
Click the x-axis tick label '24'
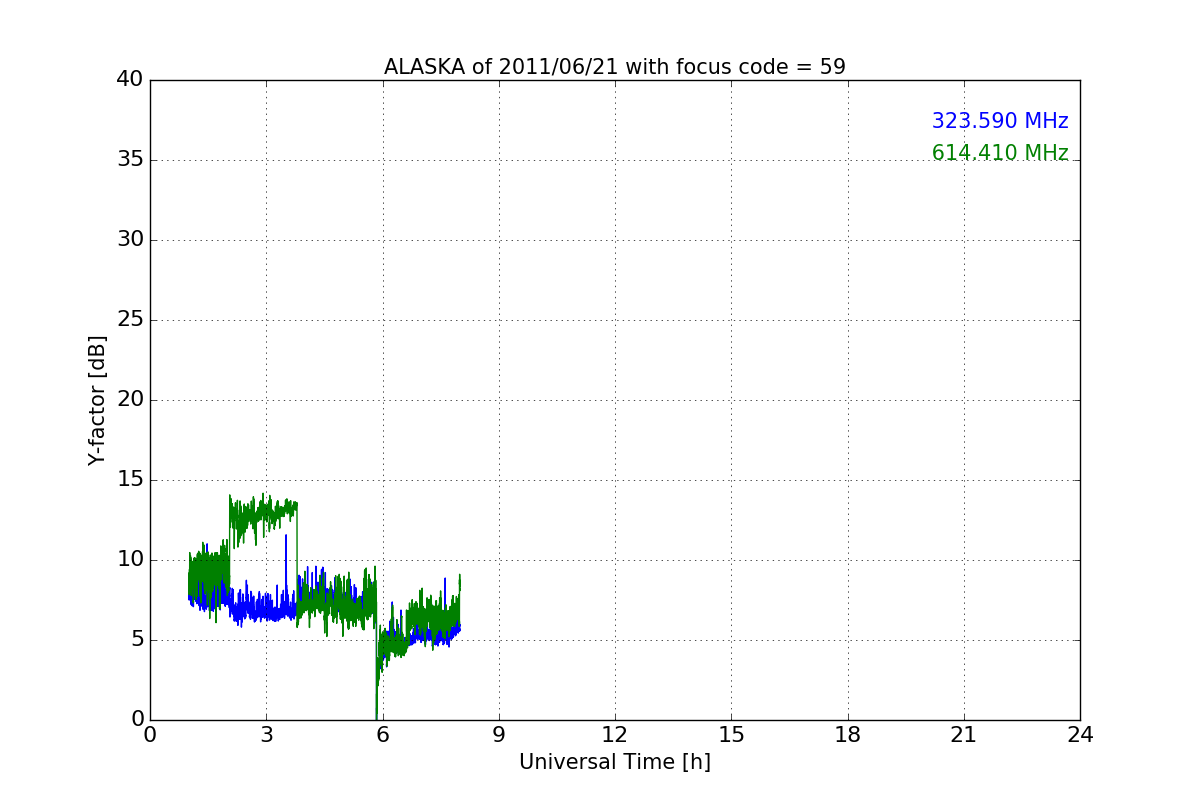click(x=1080, y=735)
